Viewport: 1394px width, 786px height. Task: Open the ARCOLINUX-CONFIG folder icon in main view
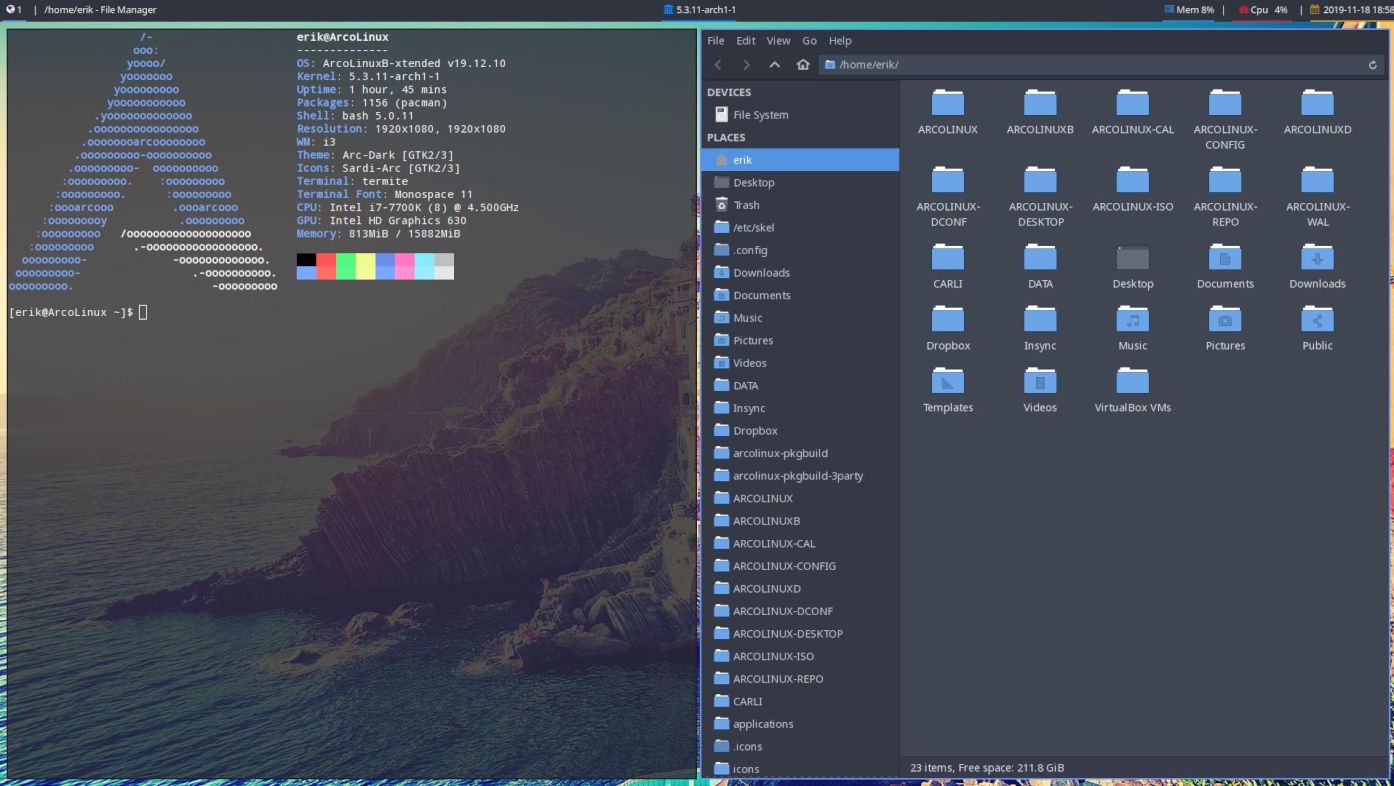(1225, 102)
